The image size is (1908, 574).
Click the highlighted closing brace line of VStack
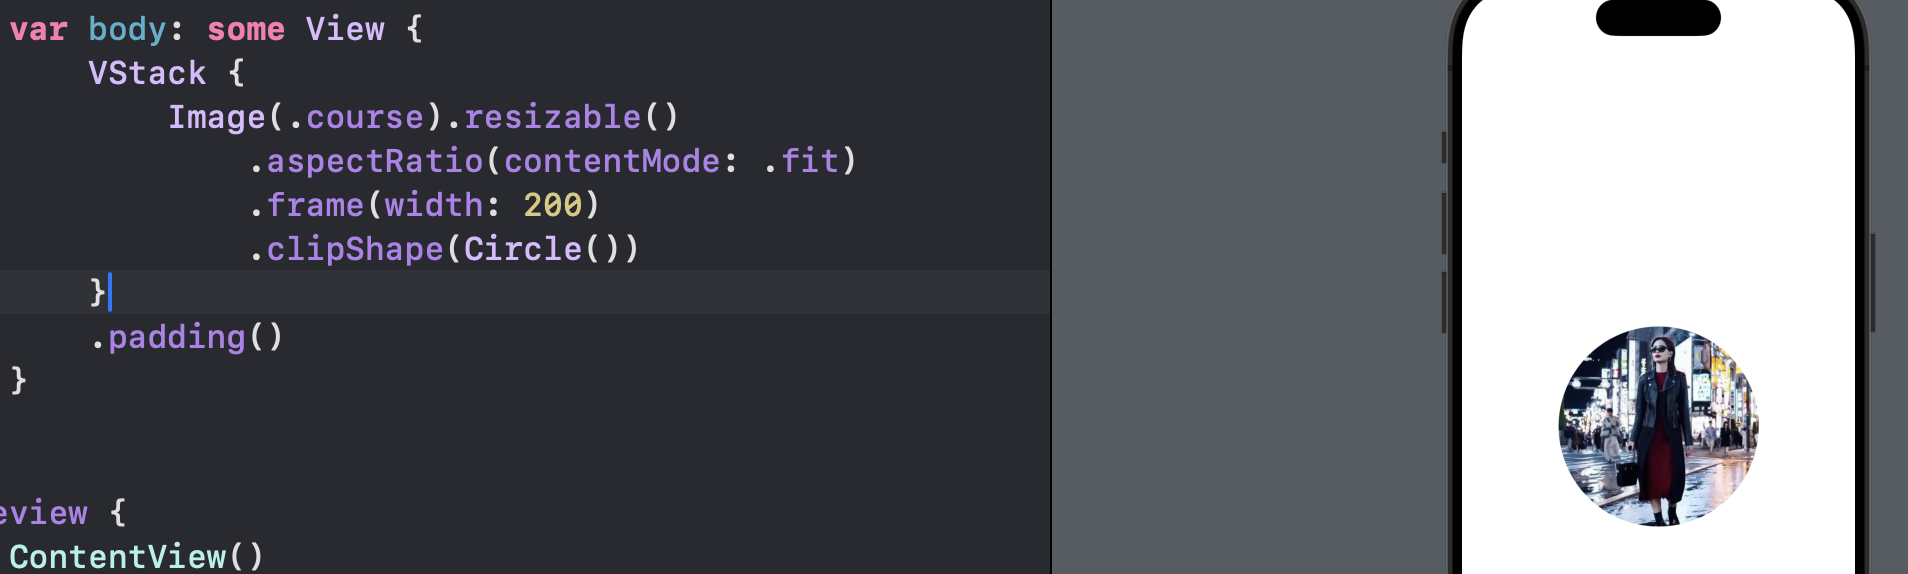525,293
